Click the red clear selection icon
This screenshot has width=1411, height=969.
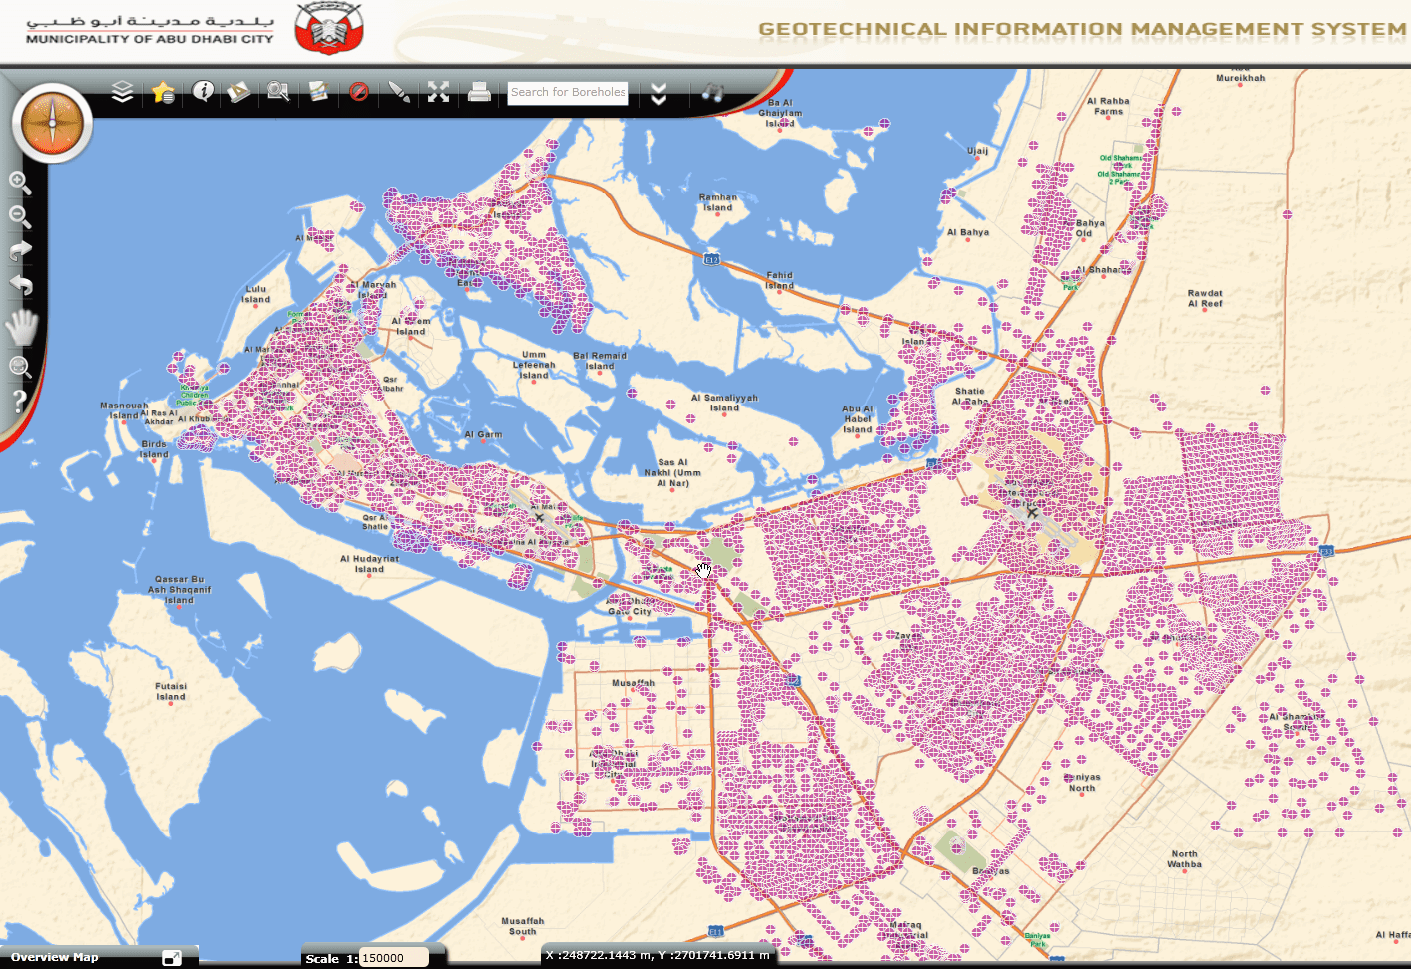(x=359, y=92)
